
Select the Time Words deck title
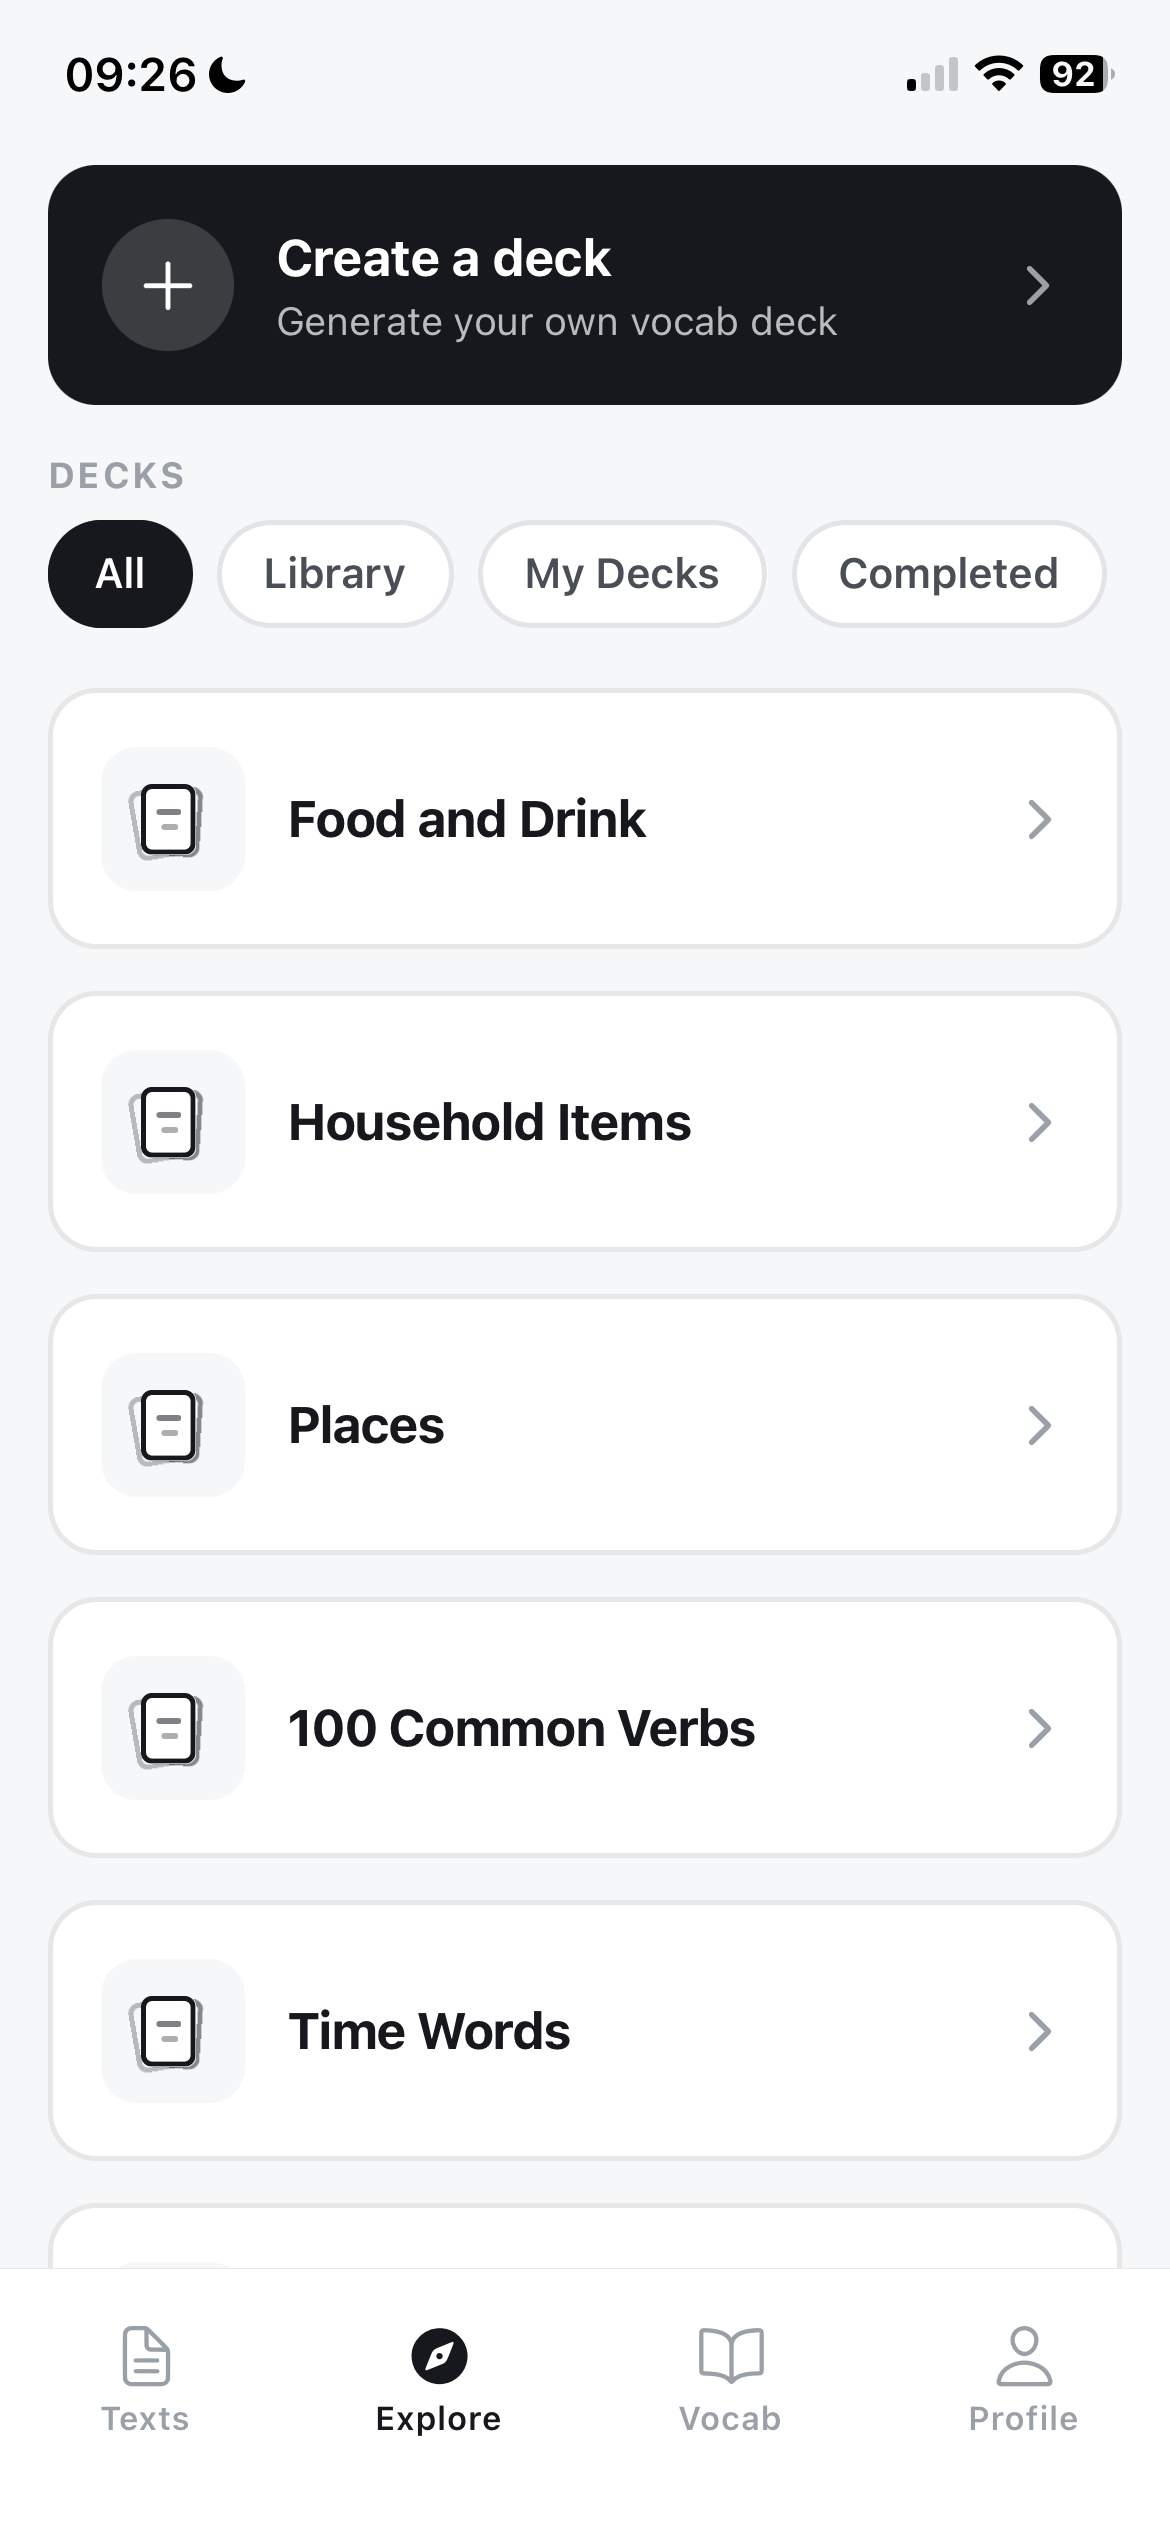tap(429, 2031)
